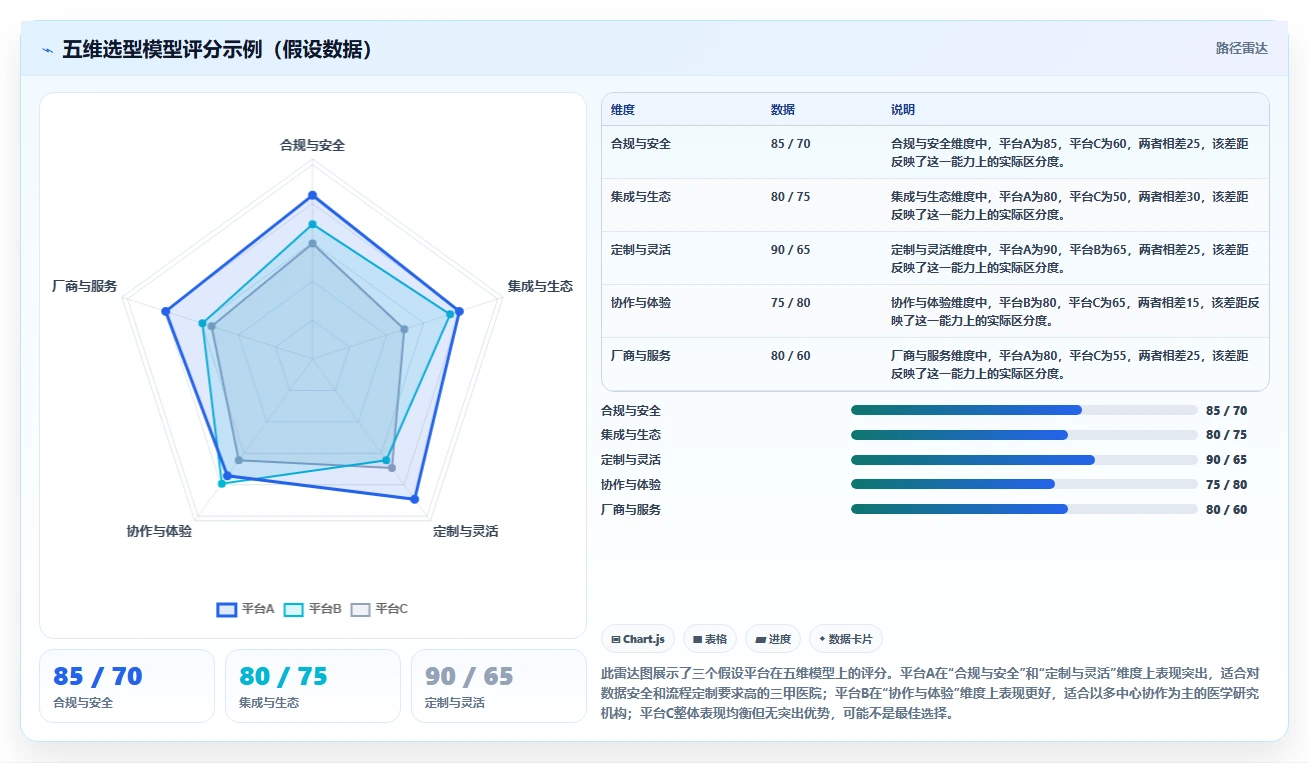The image size is (1309, 763).
Task: Click the 合规与安全 radar axis label
Action: [312, 145]
